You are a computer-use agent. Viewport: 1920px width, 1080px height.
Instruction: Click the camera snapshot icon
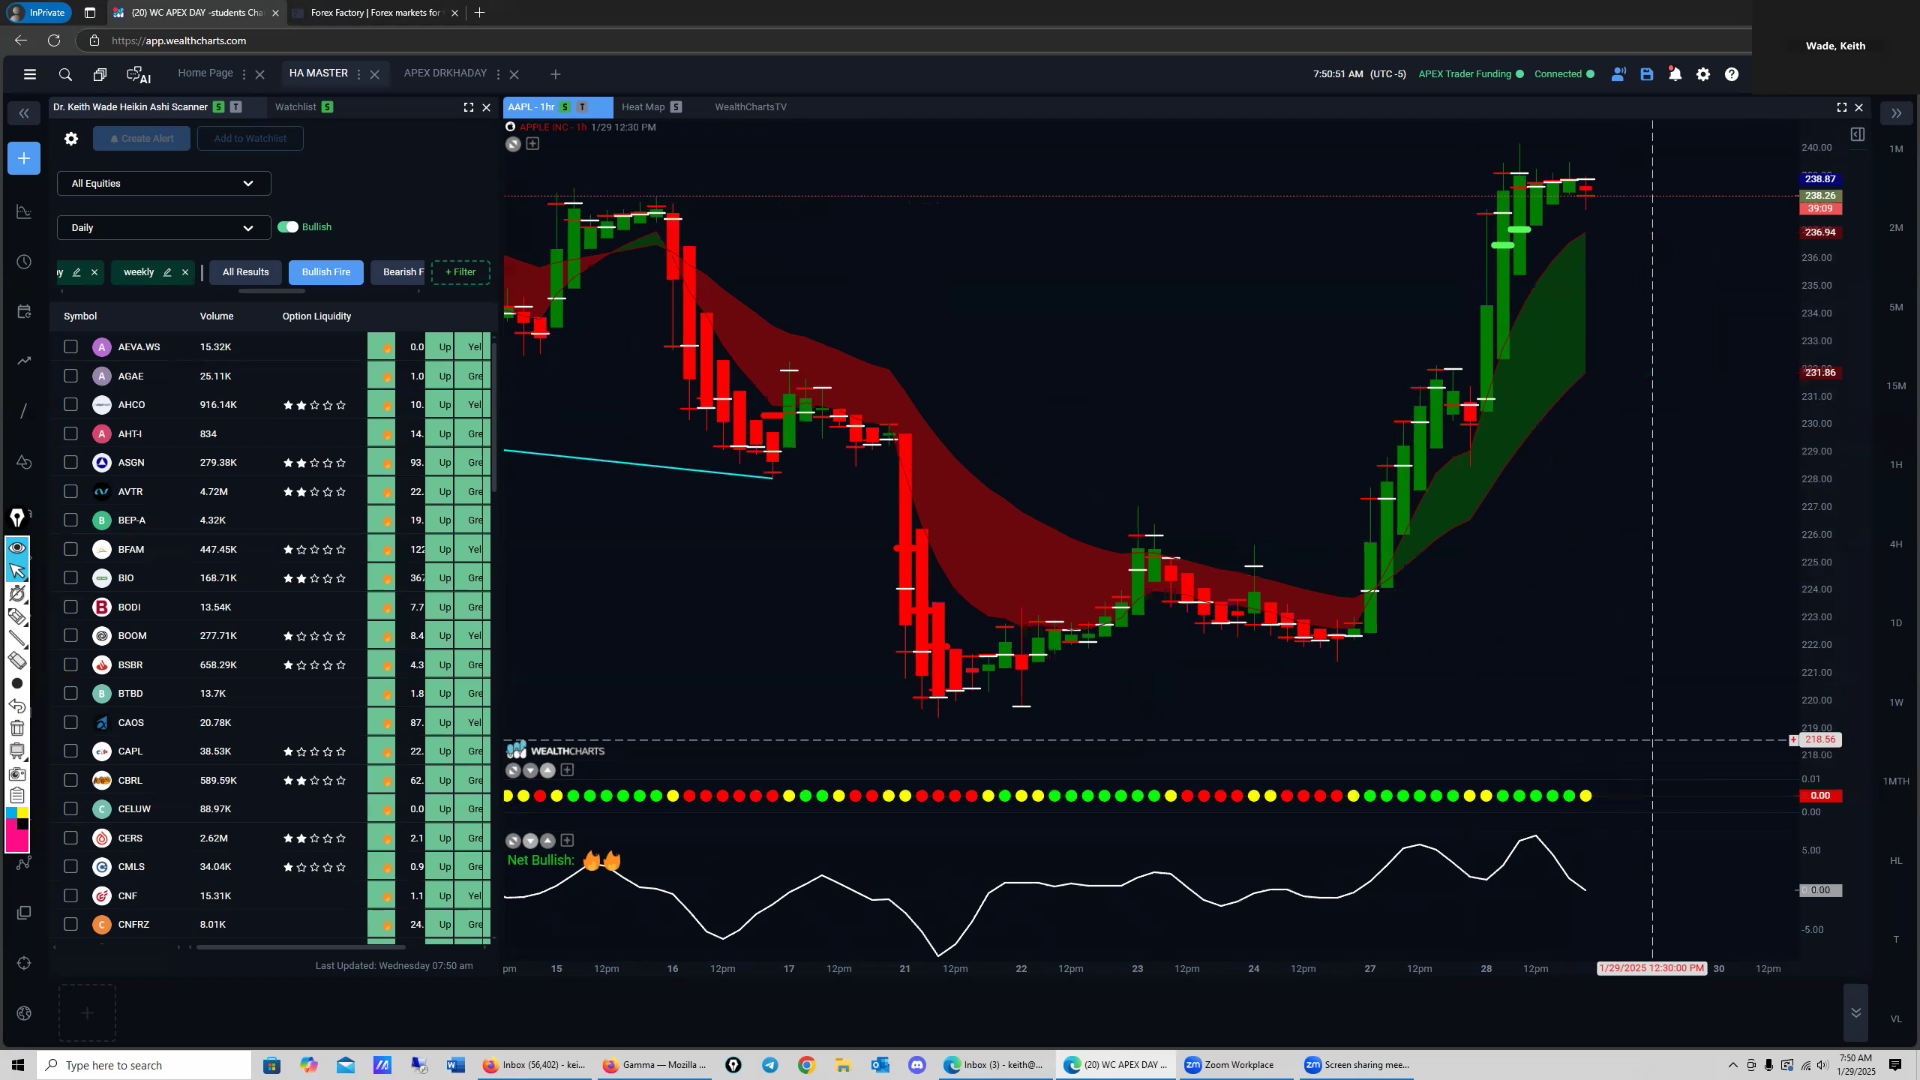coord(17,774)
